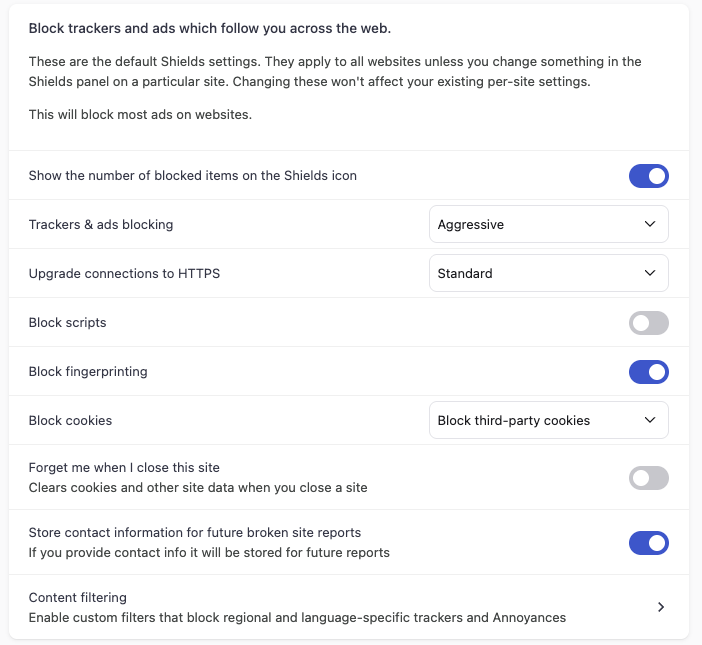The width and height of the screenshot is (702, 645).
Task: Click the down arrow beside Block third-party cookies
Action: coord(650,421)
